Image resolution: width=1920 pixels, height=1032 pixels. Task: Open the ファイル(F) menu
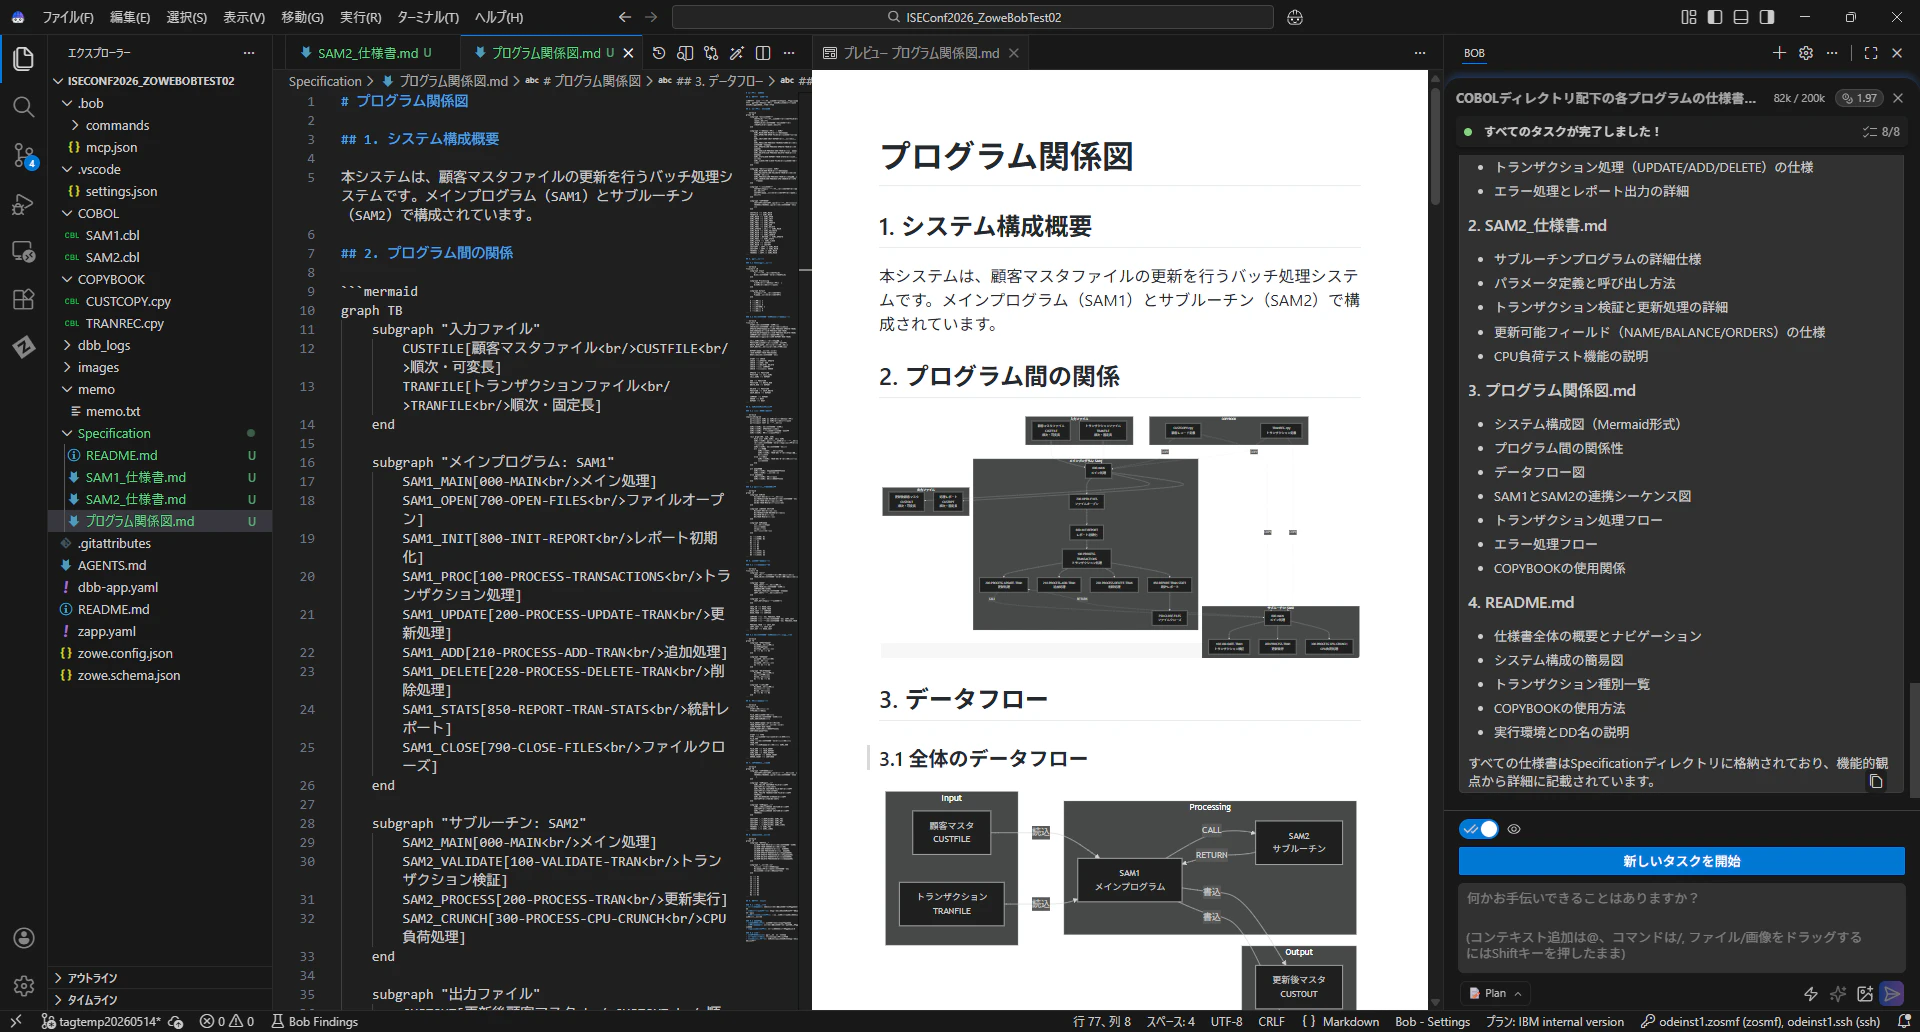68,17
